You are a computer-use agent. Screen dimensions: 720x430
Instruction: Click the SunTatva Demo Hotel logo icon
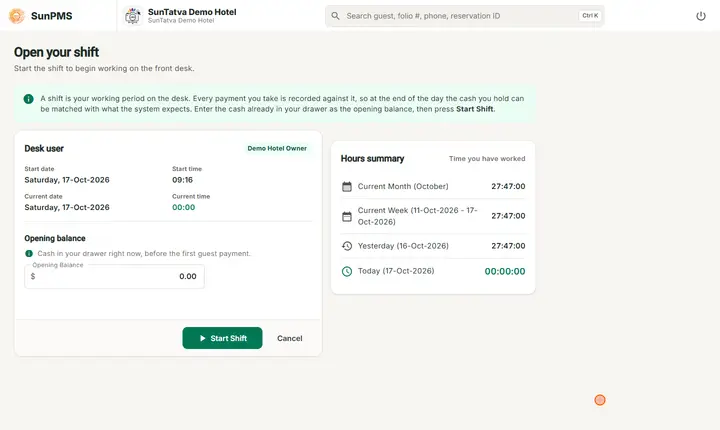133,16
